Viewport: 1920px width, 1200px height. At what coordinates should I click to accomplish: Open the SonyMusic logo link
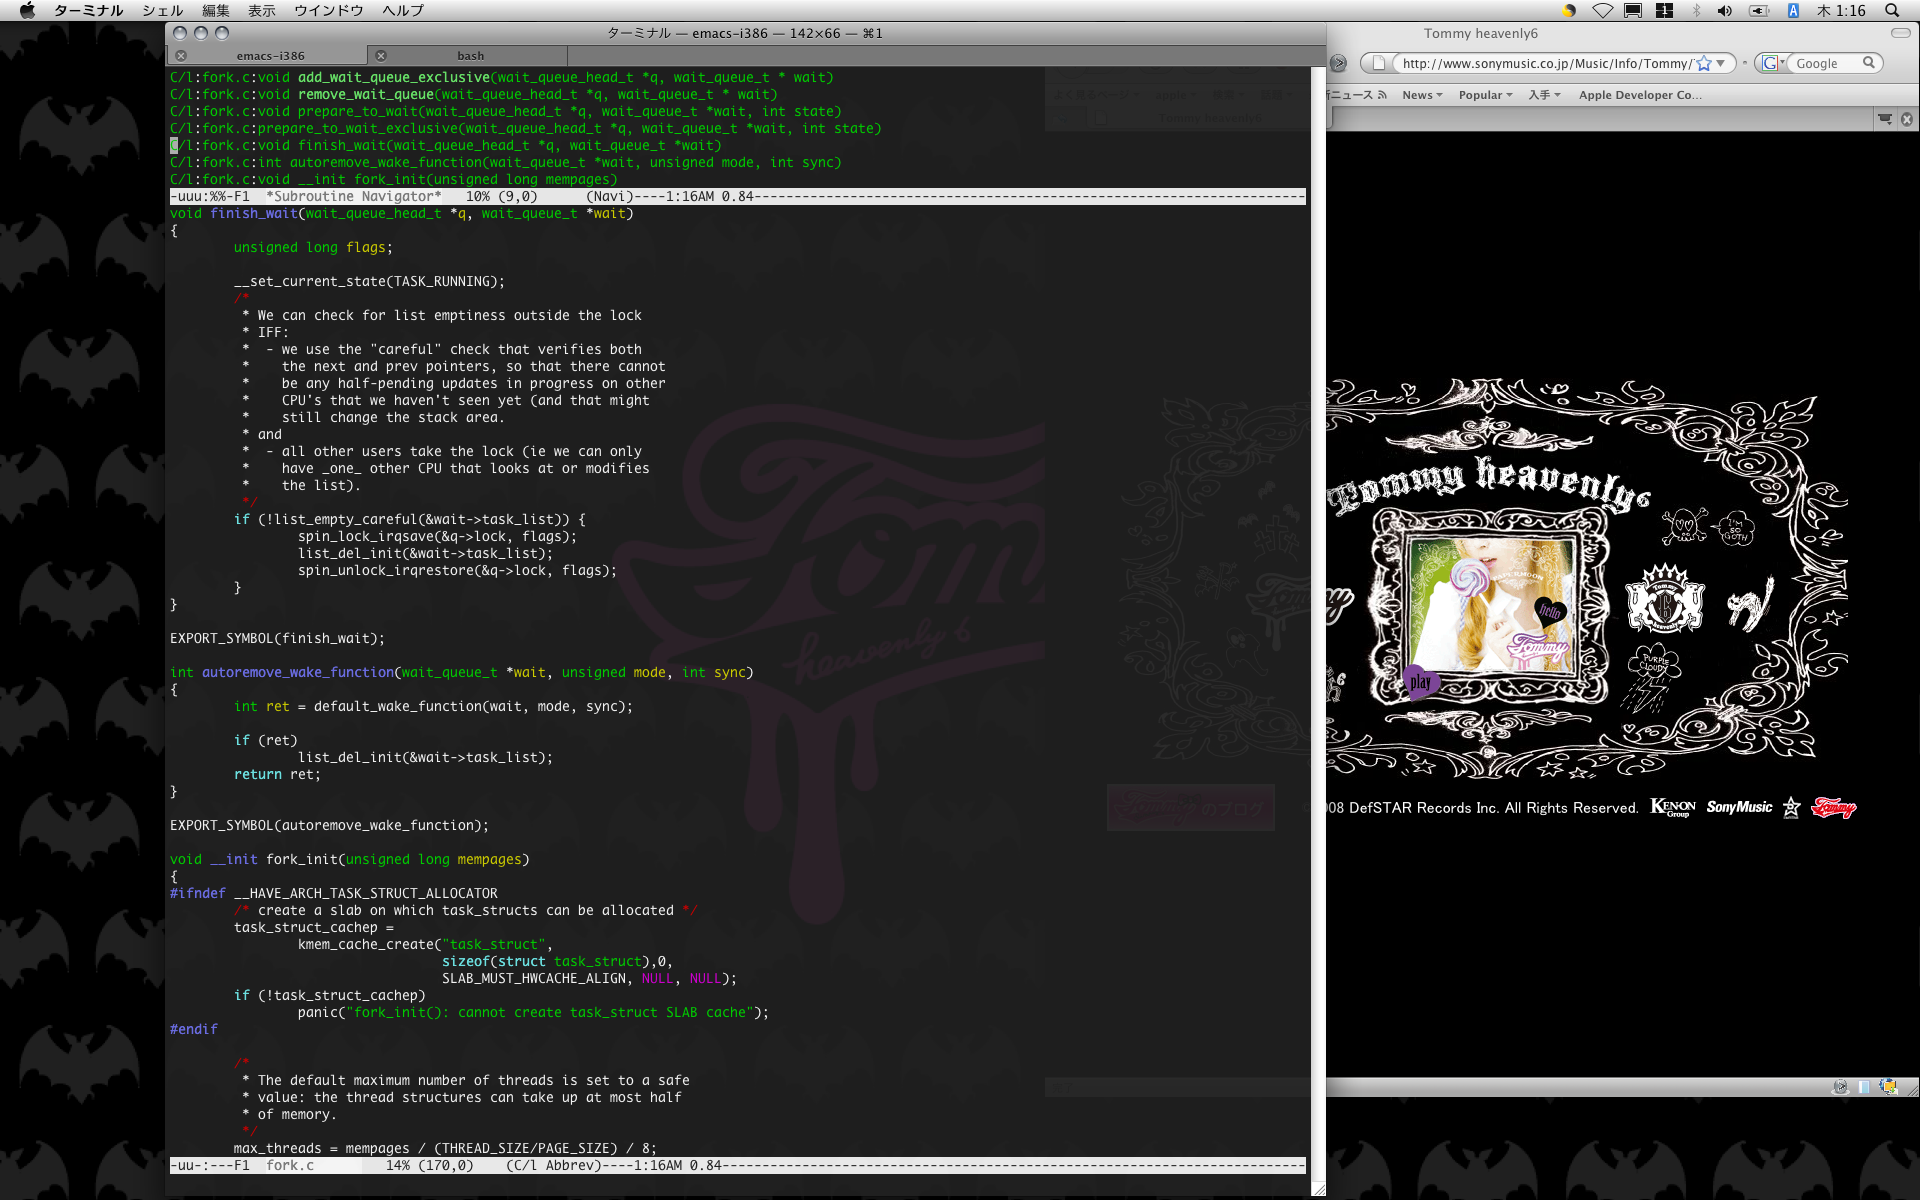1739,808
